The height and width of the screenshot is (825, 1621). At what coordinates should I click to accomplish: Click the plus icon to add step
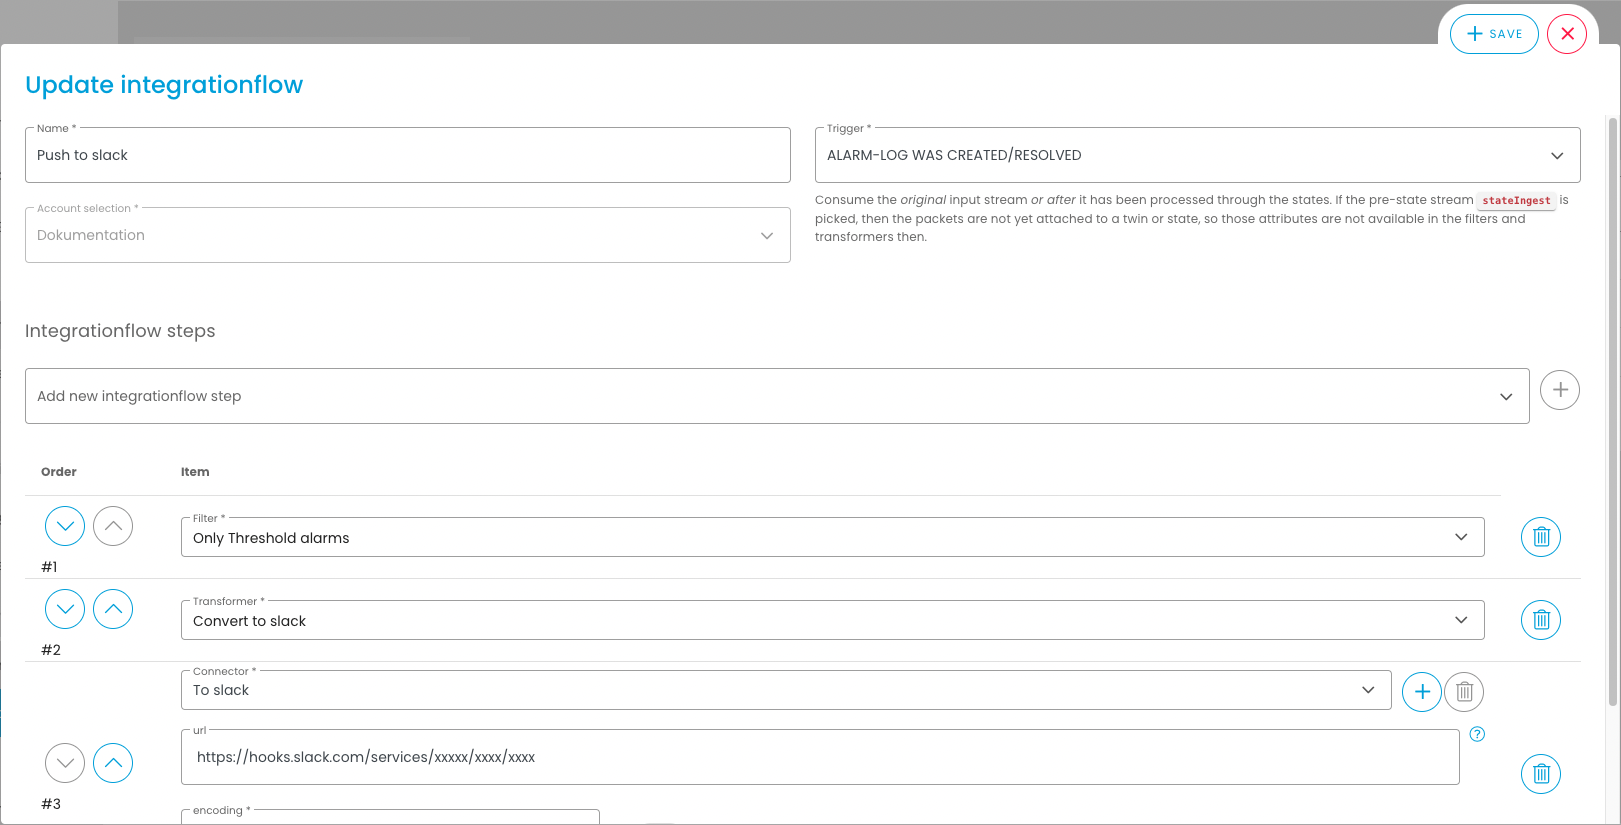click(x=1559, y=390)
